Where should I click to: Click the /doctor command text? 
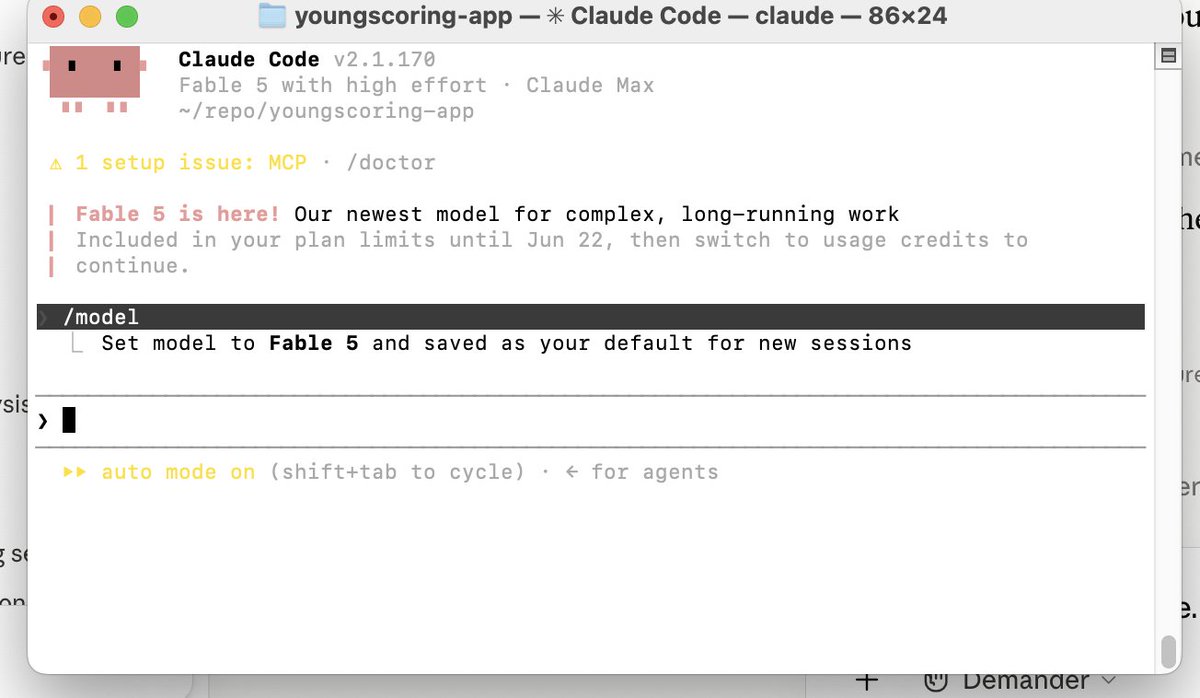[391, 163]
